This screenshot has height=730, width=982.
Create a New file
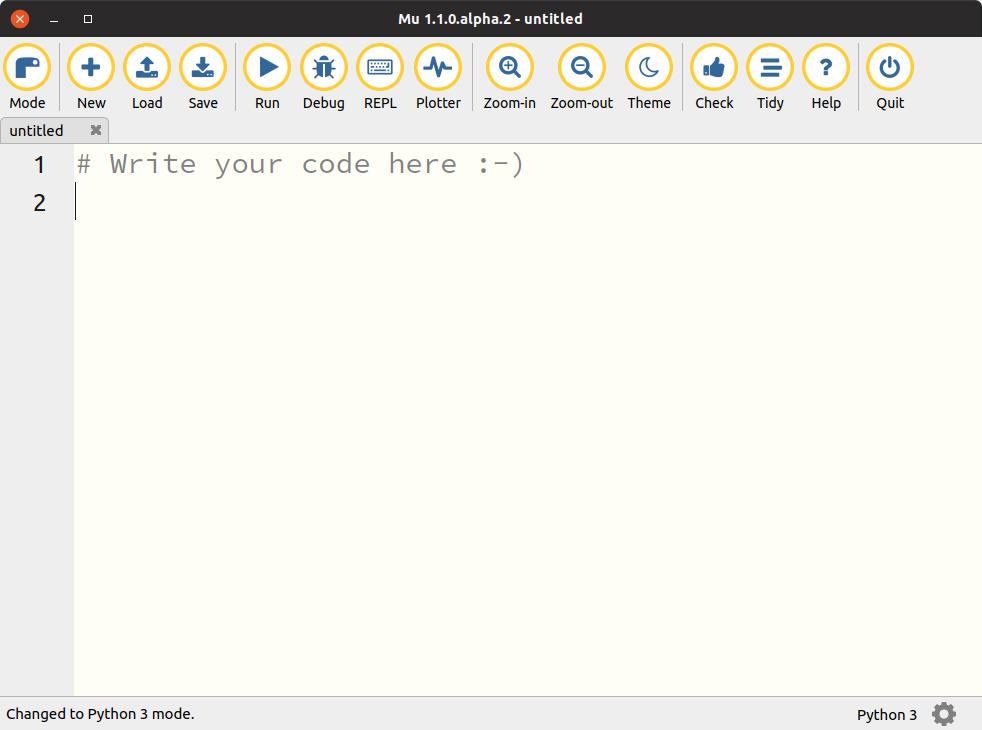pyautogui.click(x=91, y=77)
